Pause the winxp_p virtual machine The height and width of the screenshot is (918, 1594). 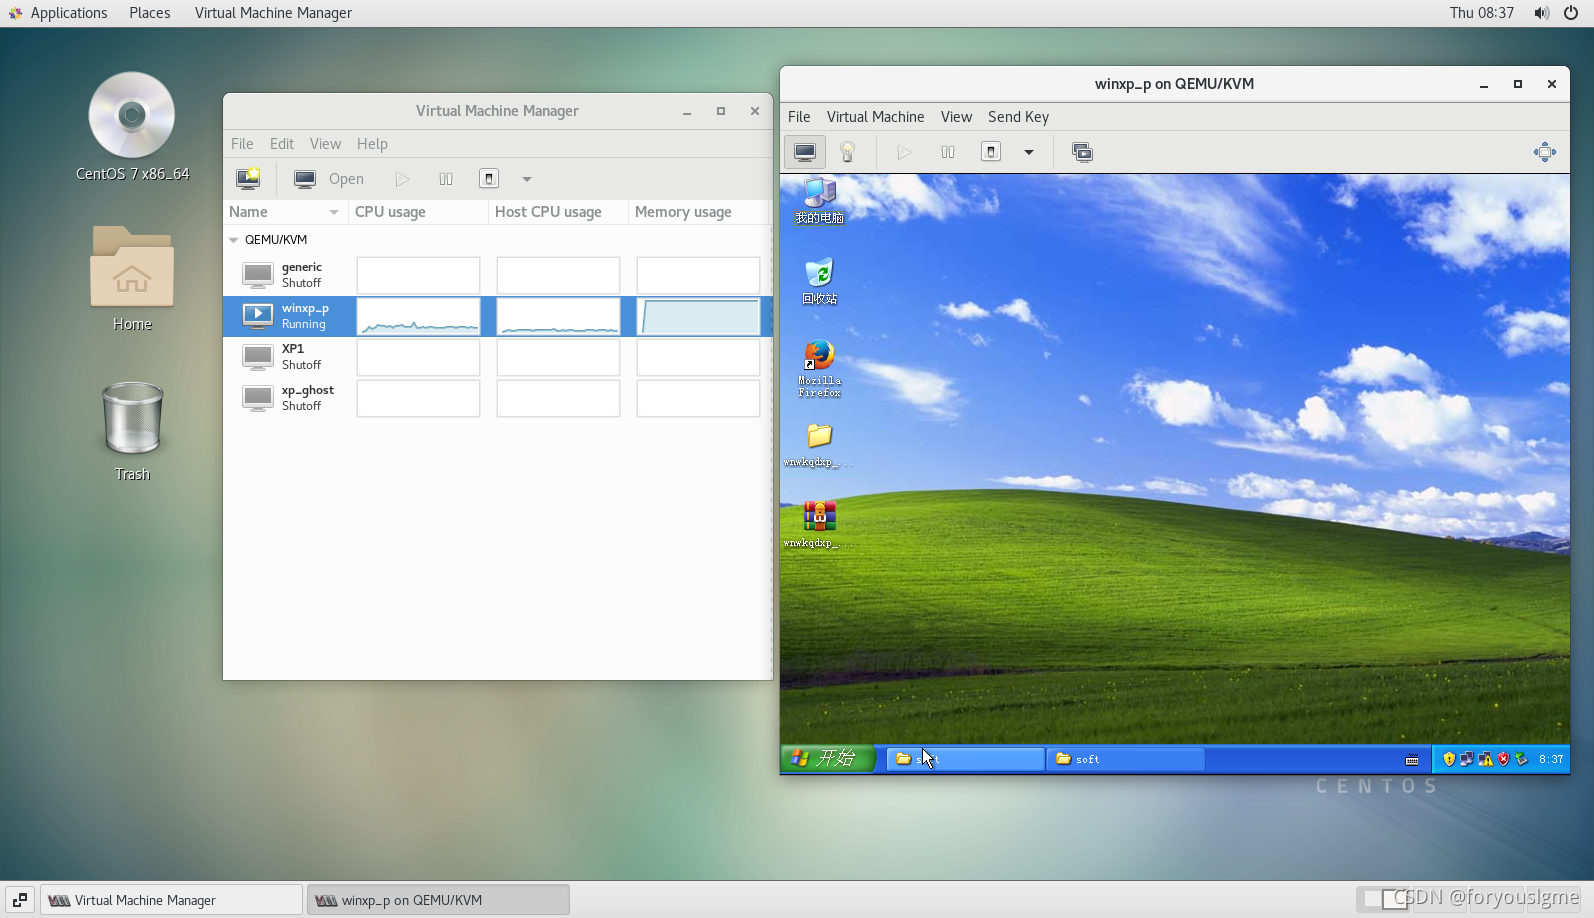[948, 152]
